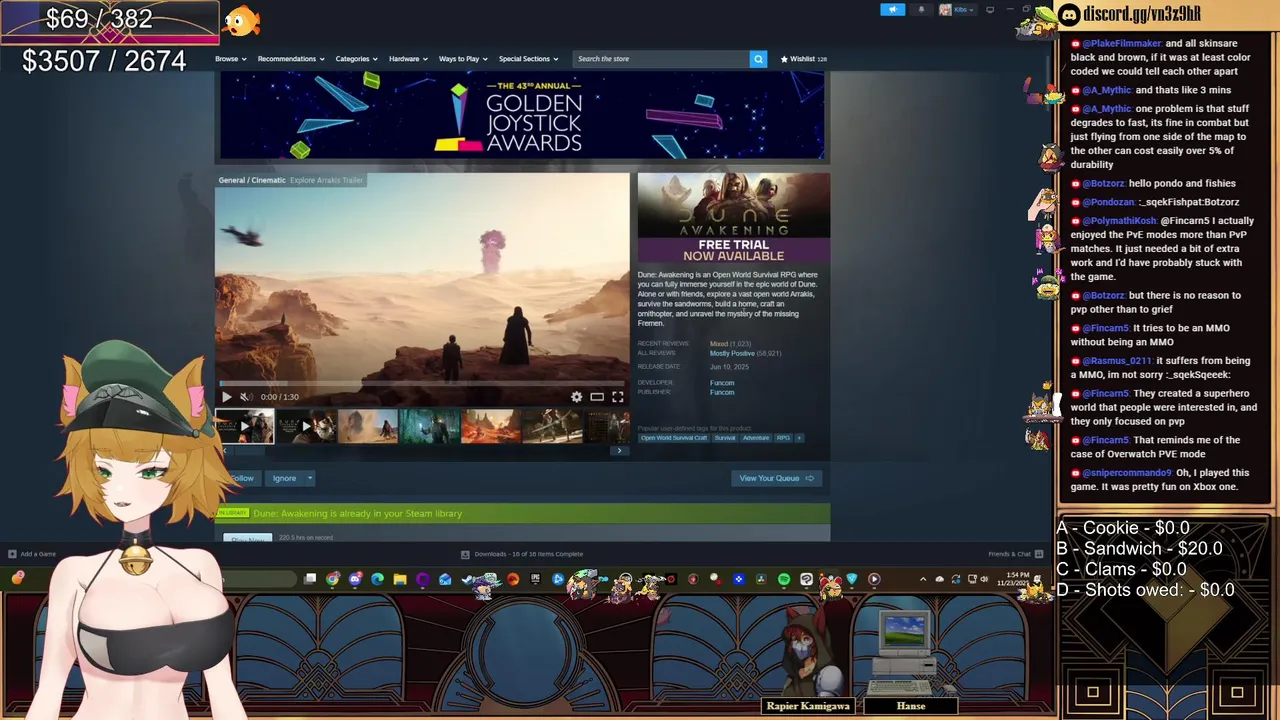Open the Dune Awakening free trial image
Viewport: 1280px width, 720px height.
[733, 218]
